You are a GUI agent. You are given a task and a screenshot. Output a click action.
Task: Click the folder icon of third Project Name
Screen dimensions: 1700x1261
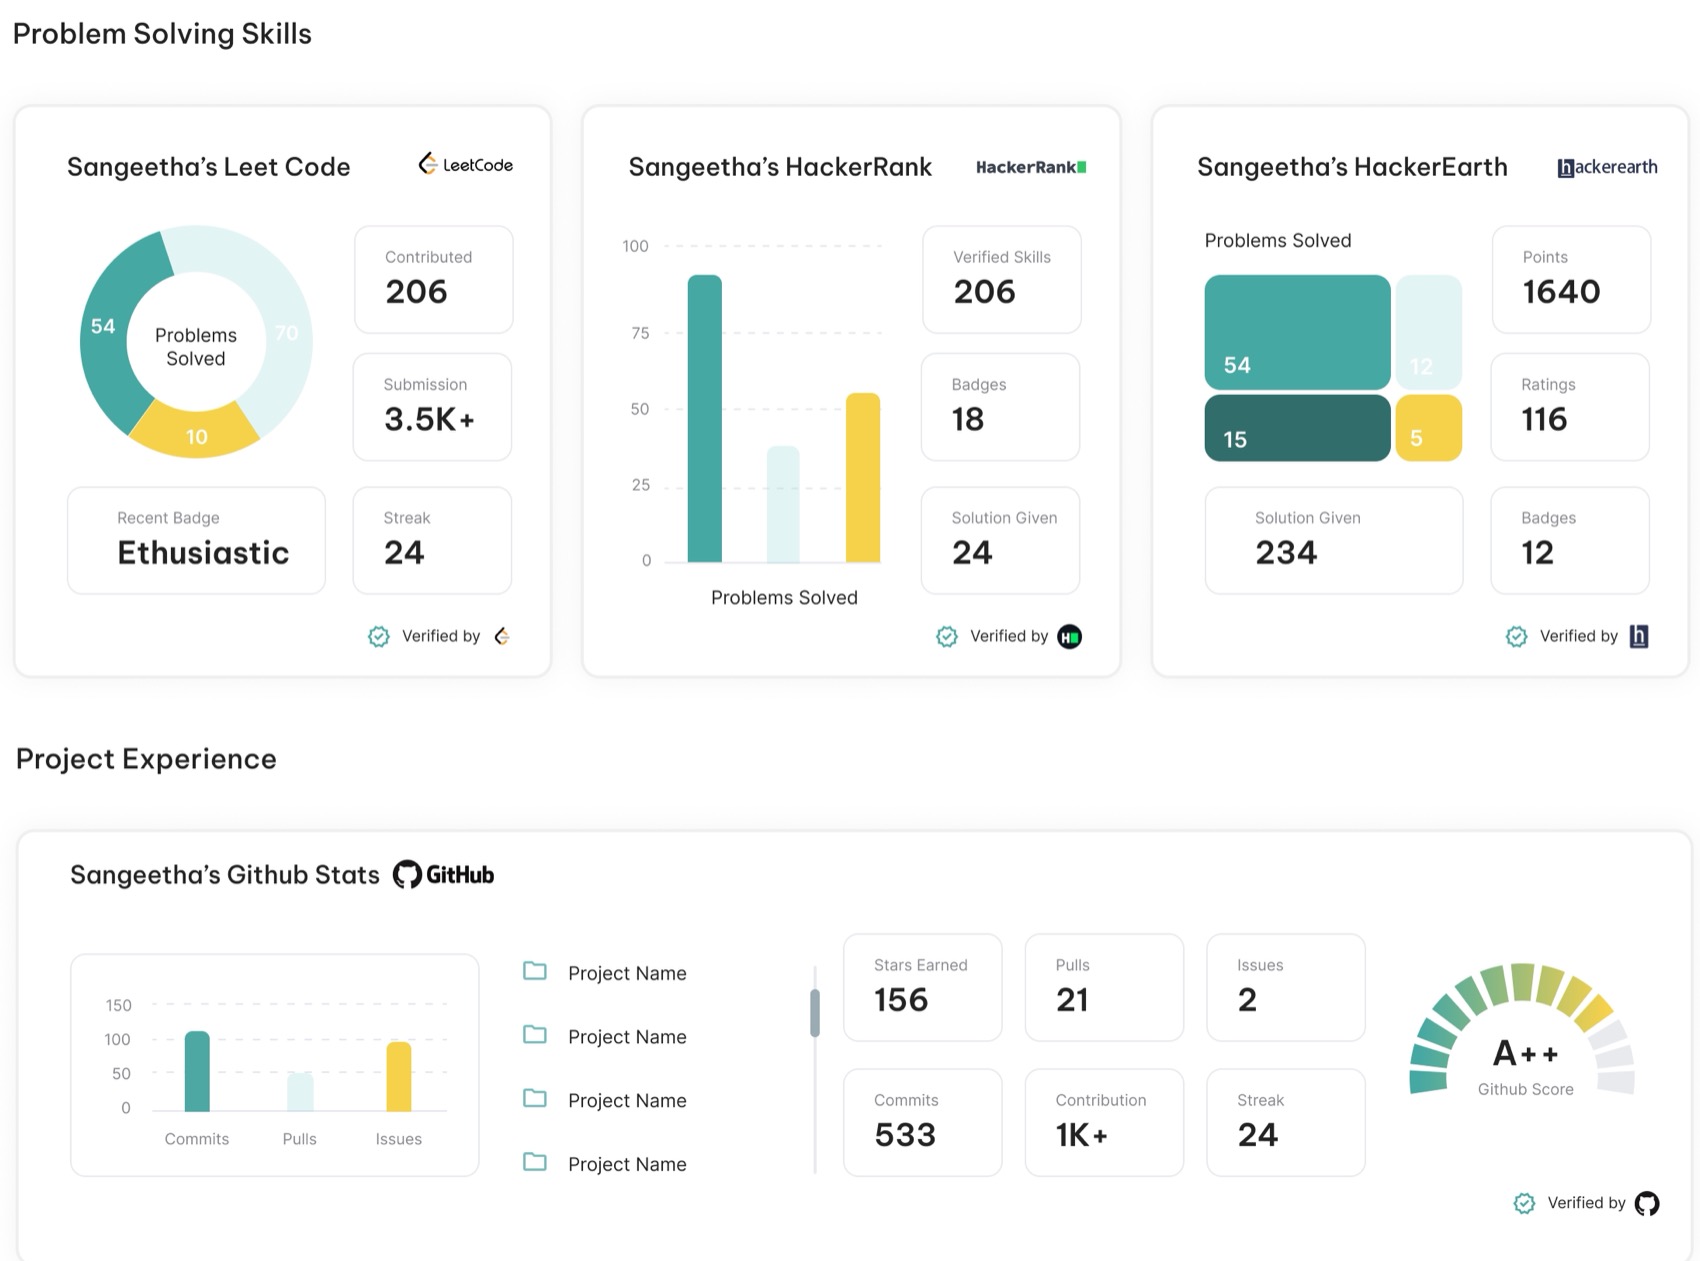(535, 1098)
